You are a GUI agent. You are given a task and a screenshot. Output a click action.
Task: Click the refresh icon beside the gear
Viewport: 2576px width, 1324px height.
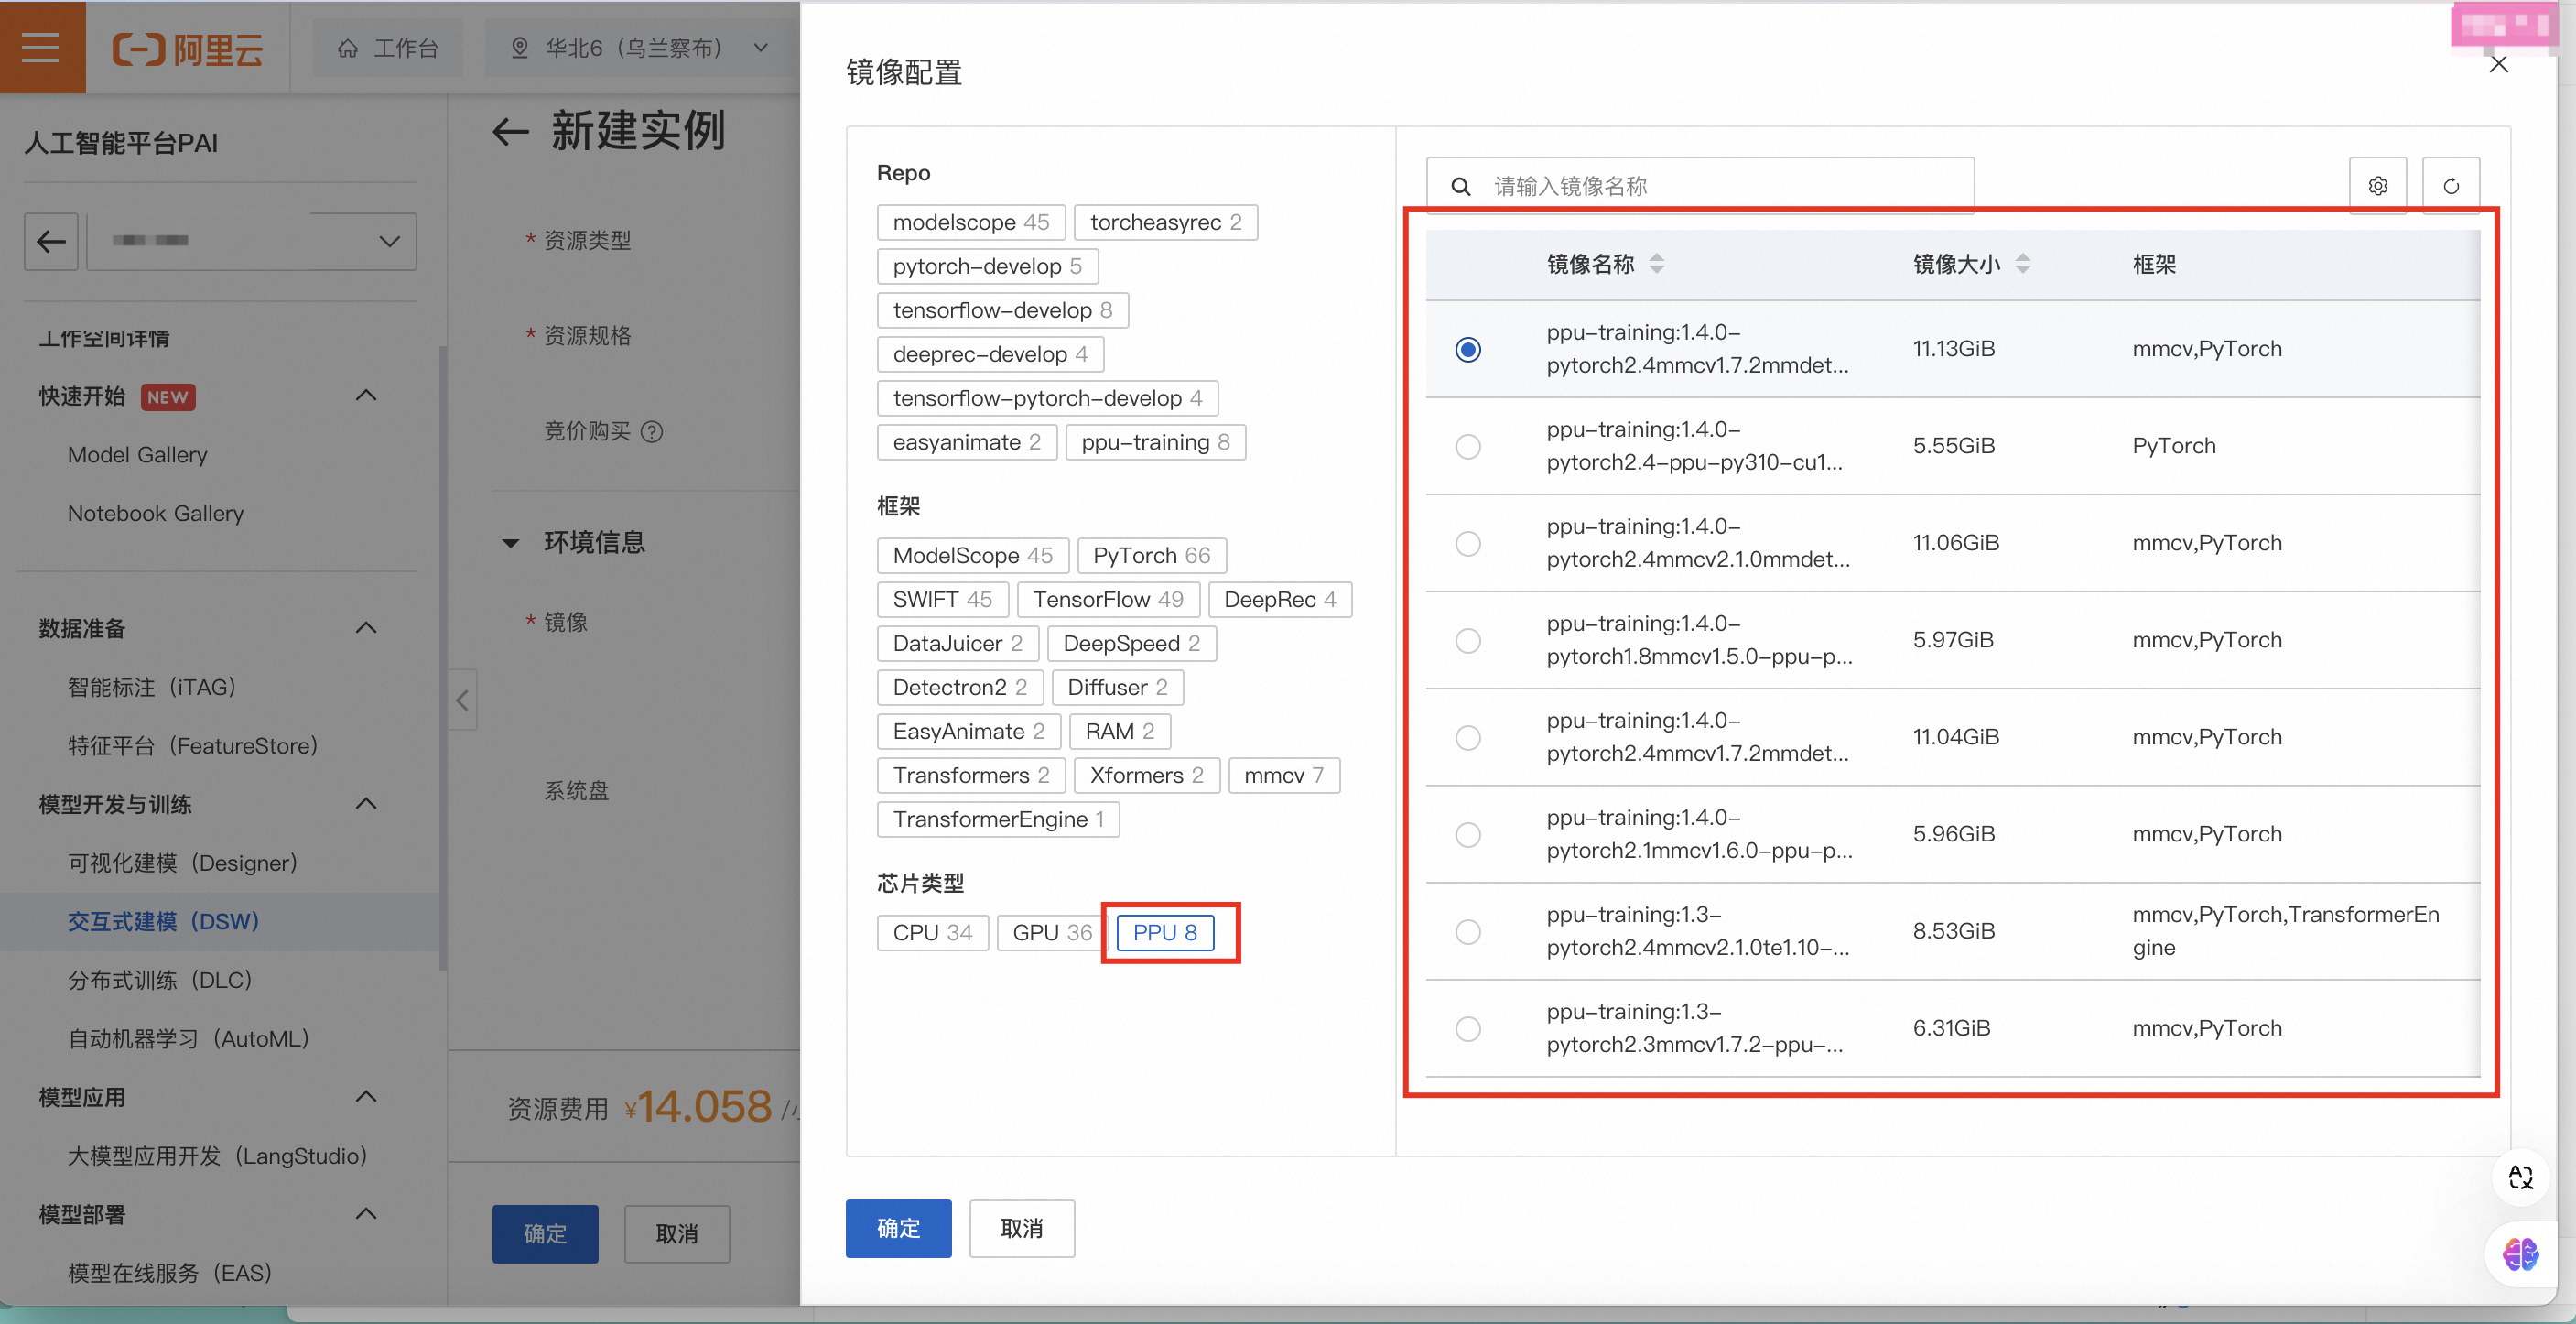pos(2450,186)
